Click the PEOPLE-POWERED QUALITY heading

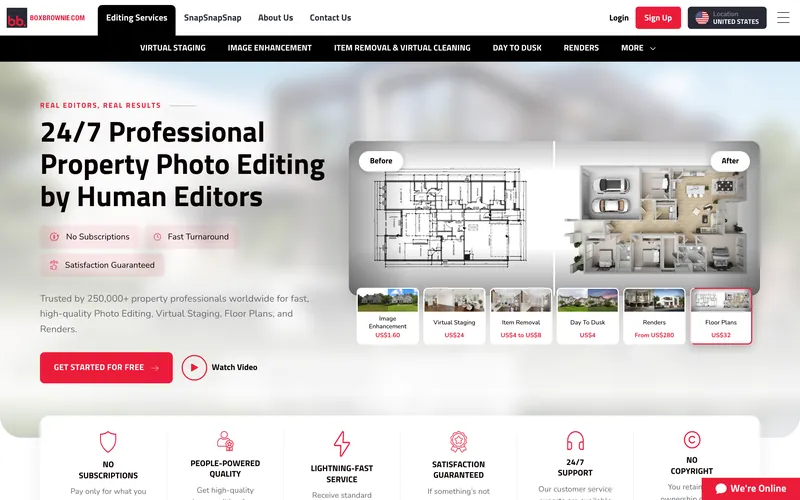coord(225,468)
